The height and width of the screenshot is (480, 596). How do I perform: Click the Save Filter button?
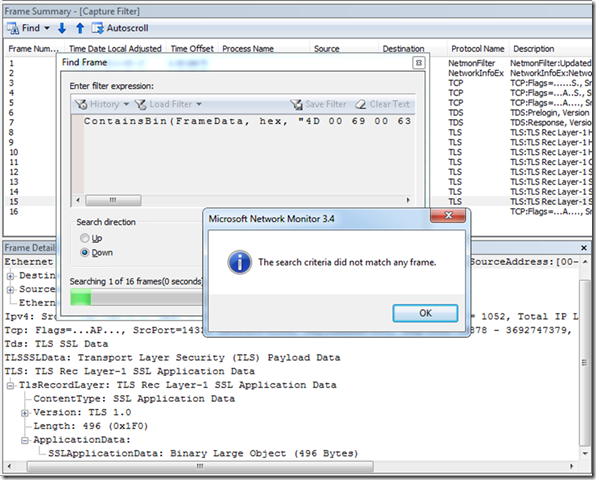coord(318,104)
